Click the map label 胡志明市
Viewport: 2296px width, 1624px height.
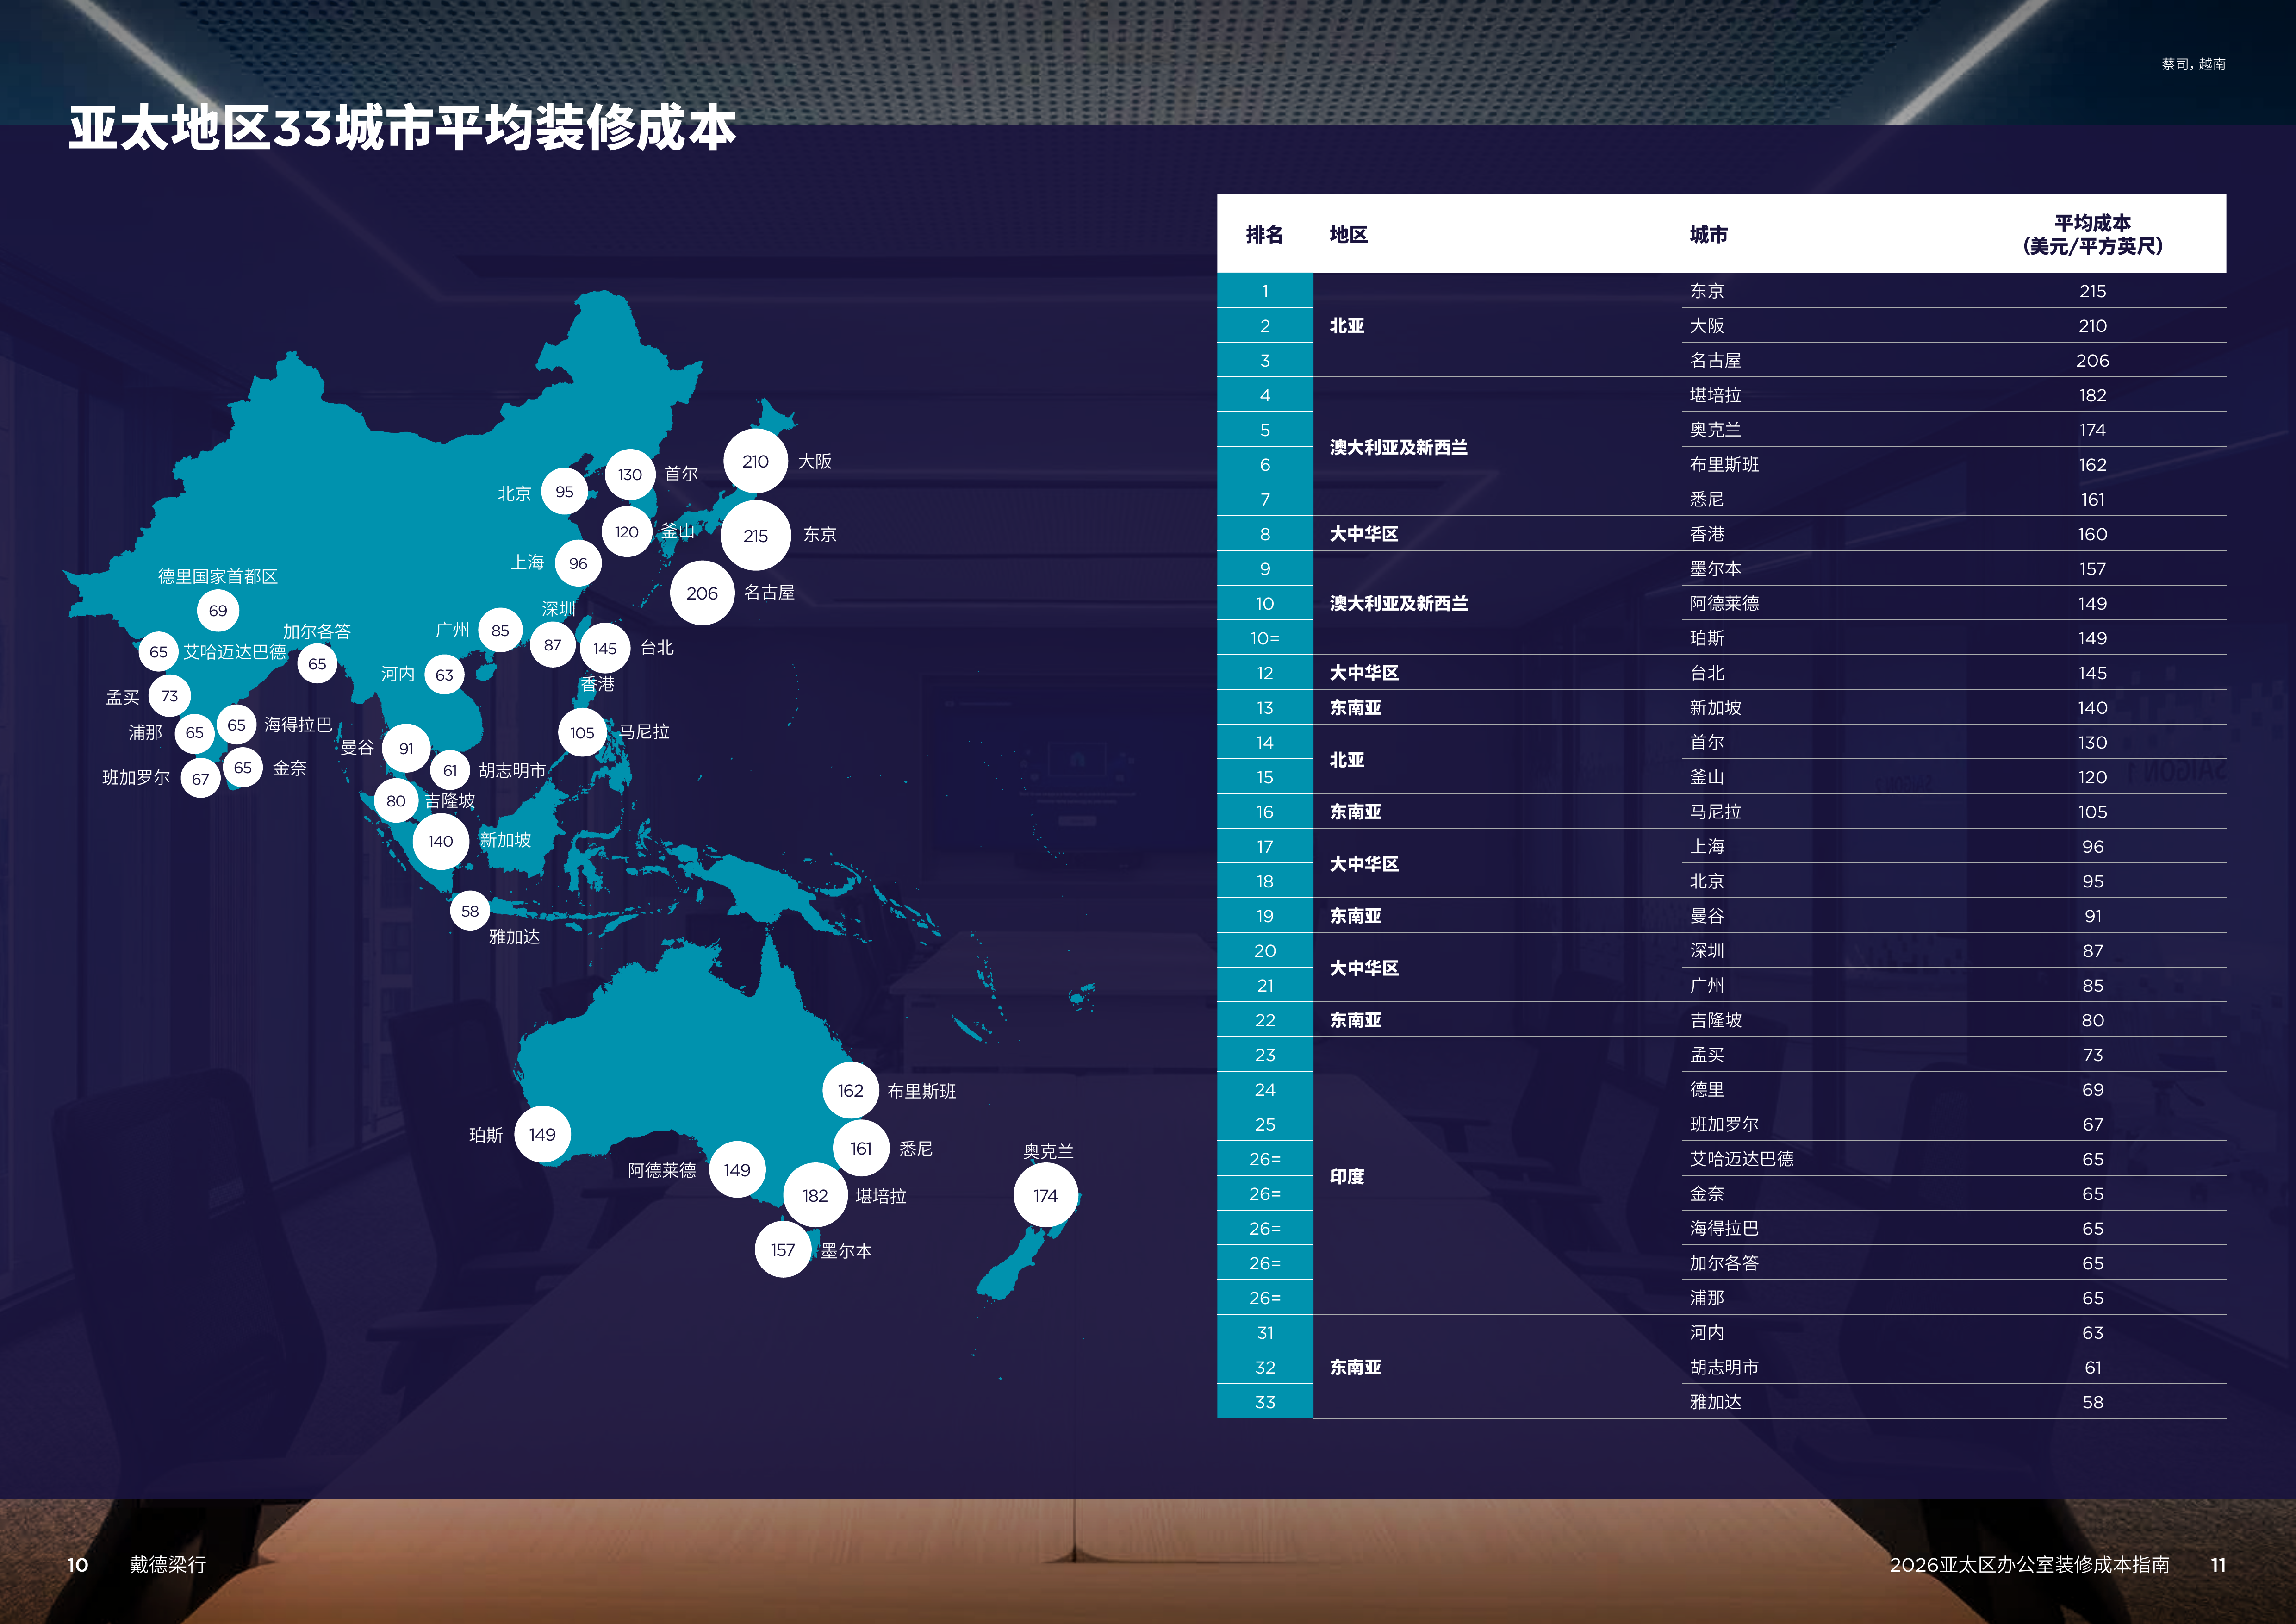512,771
